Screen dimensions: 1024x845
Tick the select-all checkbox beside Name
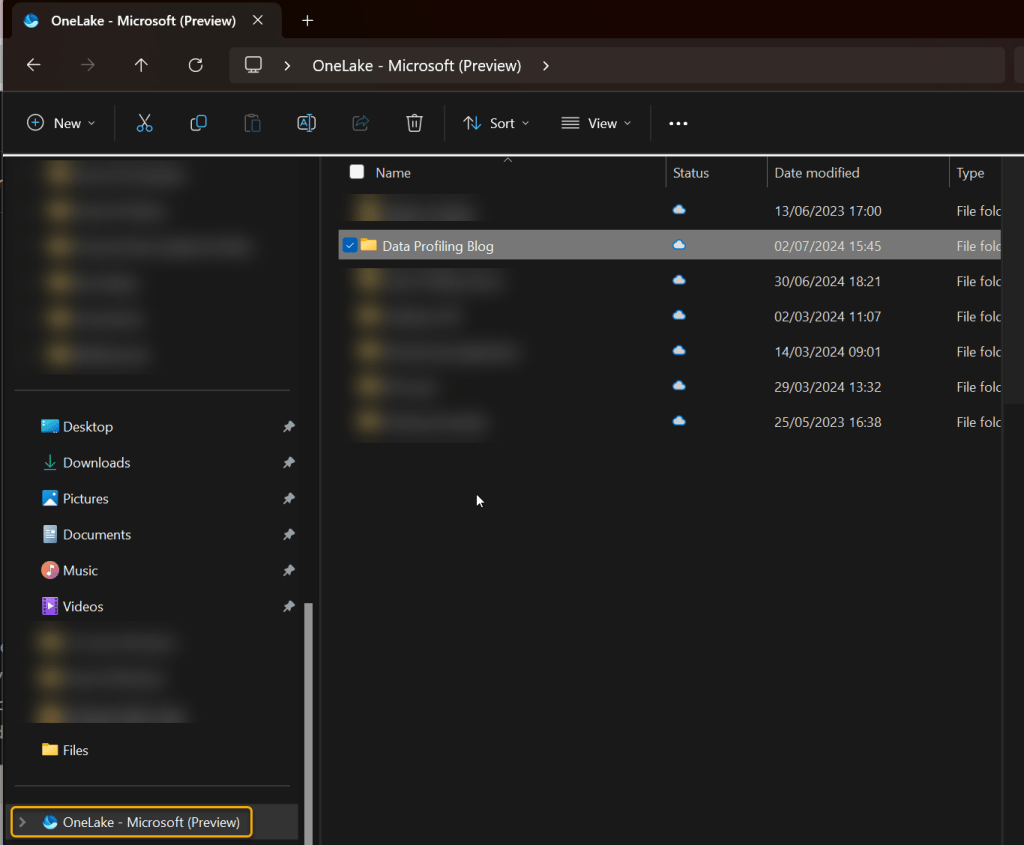coord(357,172)
